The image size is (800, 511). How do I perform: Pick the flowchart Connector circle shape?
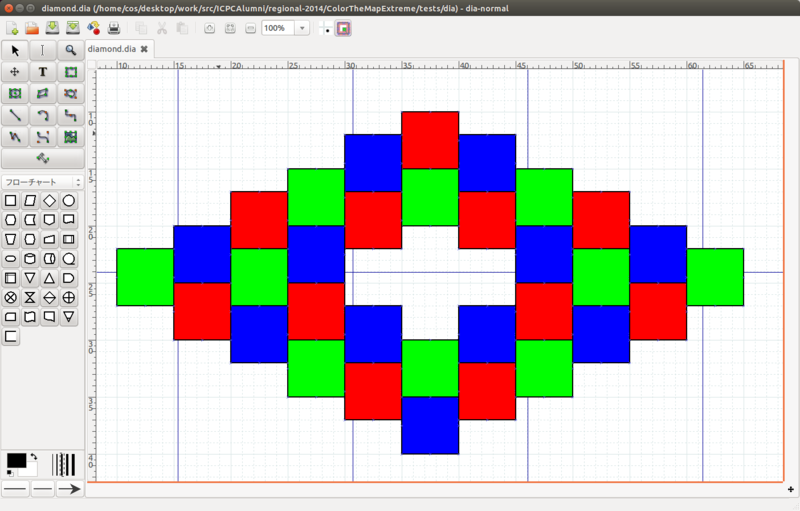click(x=69, y=200)
